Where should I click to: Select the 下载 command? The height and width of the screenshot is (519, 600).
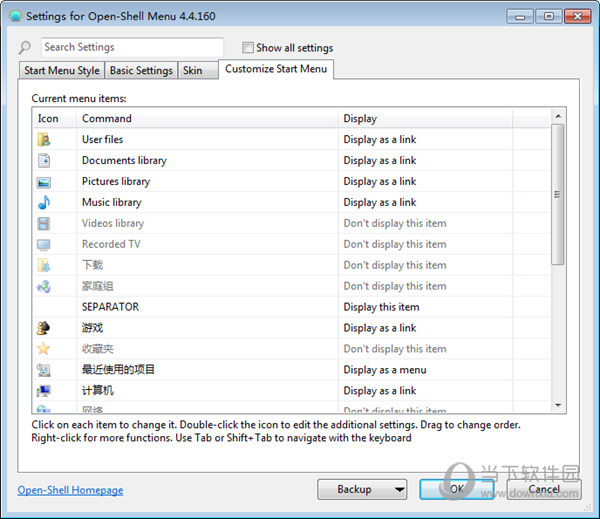(x=92, y=265)
